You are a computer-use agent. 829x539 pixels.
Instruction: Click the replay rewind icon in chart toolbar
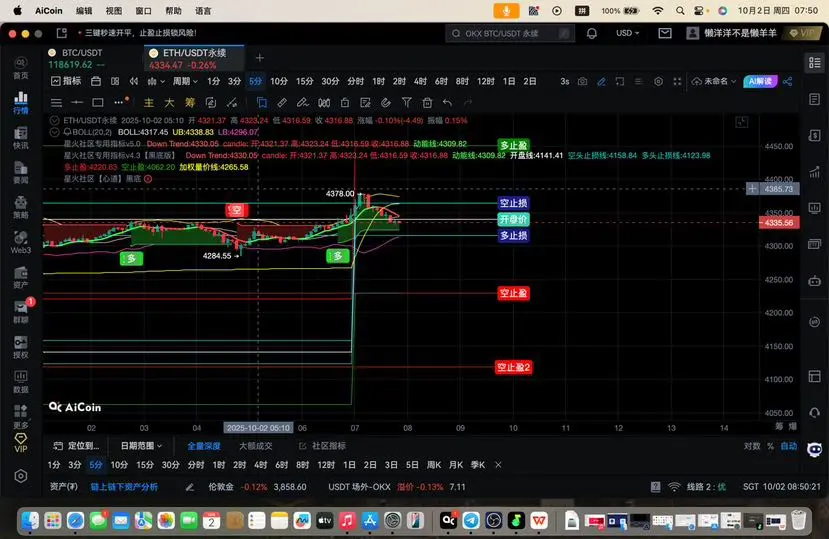pyautogui.click(x=134, y=81)
